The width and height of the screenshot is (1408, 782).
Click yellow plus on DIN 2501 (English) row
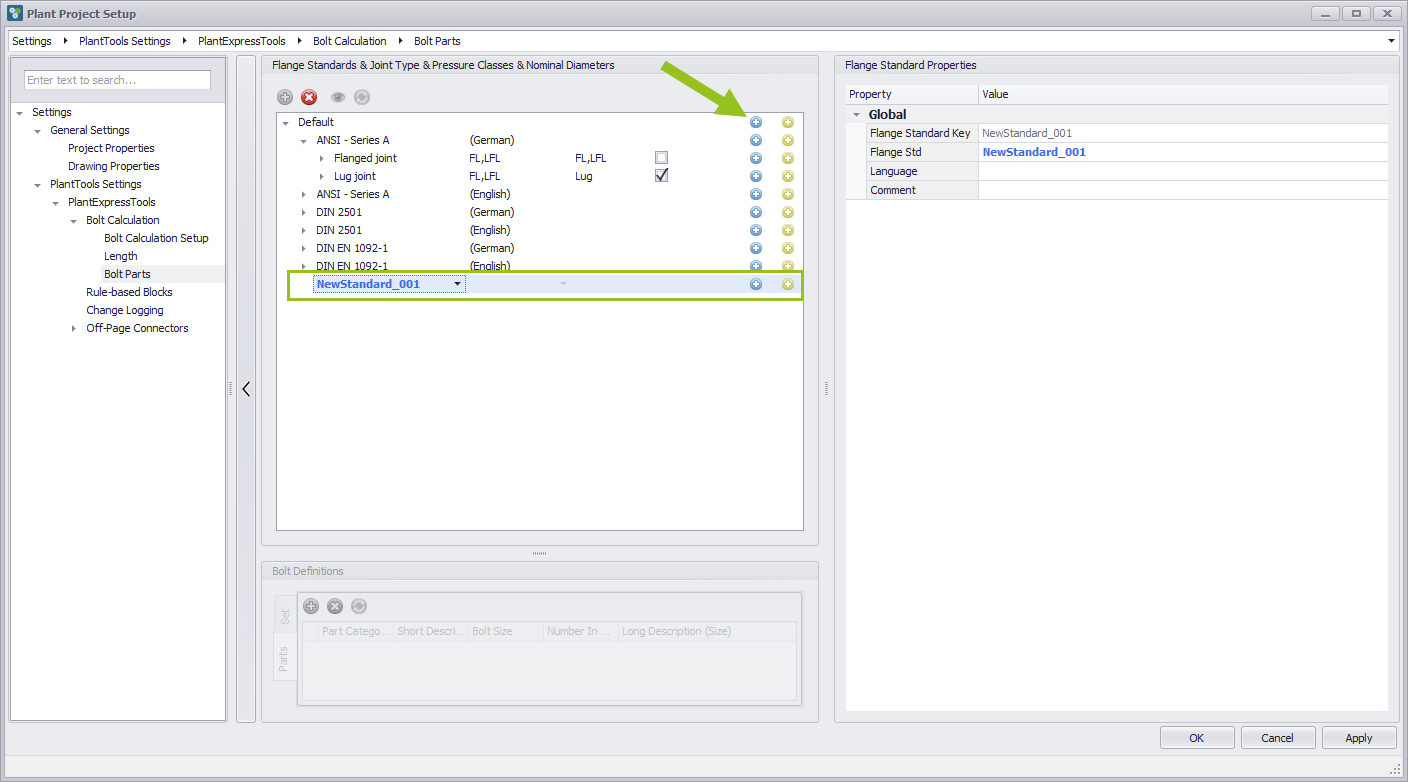point(788,230)
